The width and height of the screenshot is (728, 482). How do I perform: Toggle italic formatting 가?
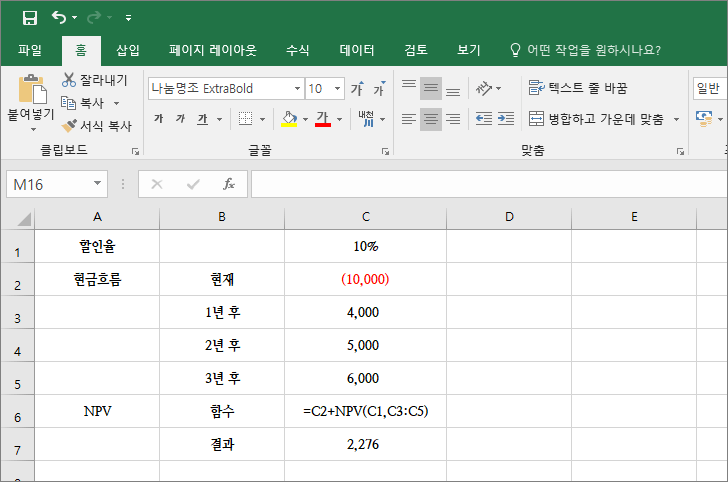180,119
